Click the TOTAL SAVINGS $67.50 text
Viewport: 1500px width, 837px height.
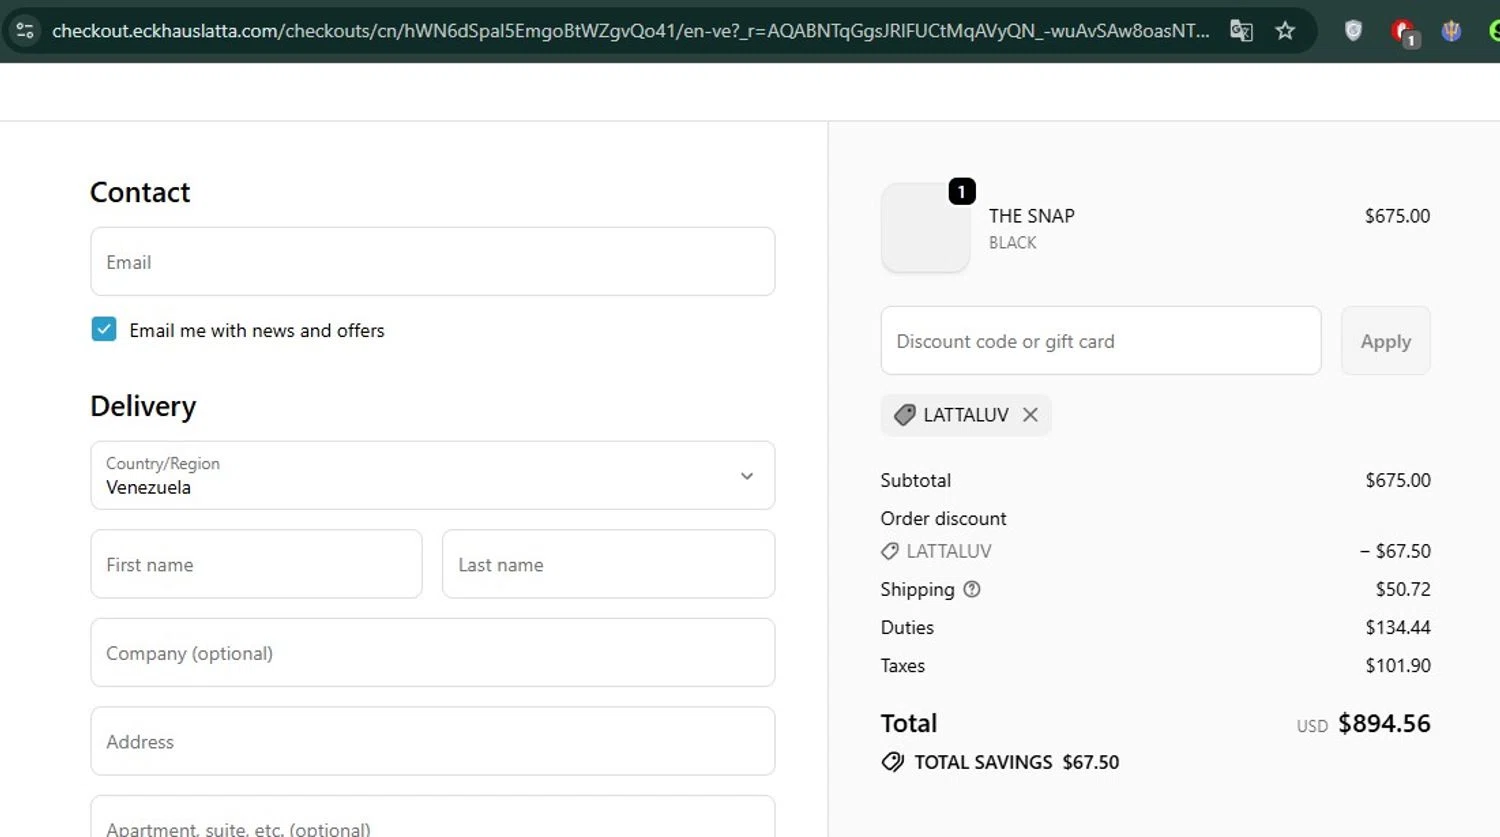(1016, 762)
